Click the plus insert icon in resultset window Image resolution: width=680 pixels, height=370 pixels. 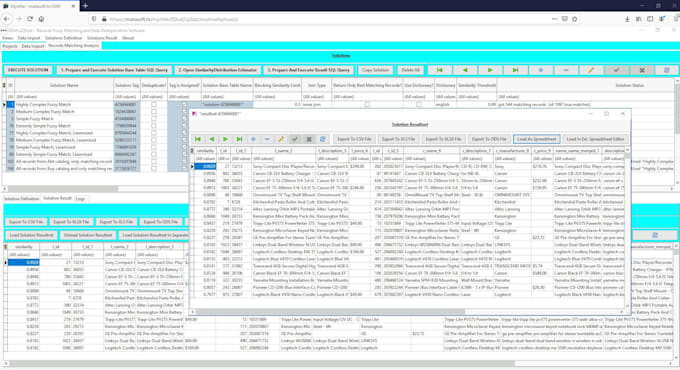coord(253,139)
